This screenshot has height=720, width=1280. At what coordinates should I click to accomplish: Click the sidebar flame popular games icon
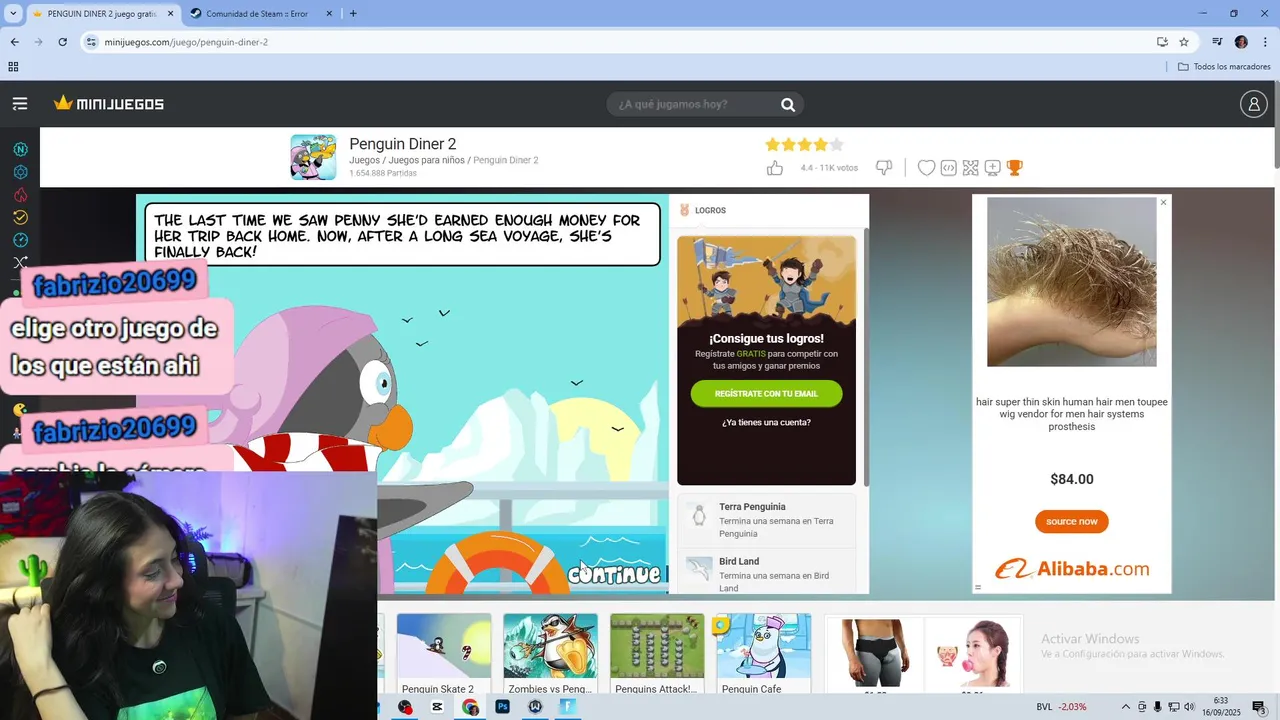(x=20, y=195)
